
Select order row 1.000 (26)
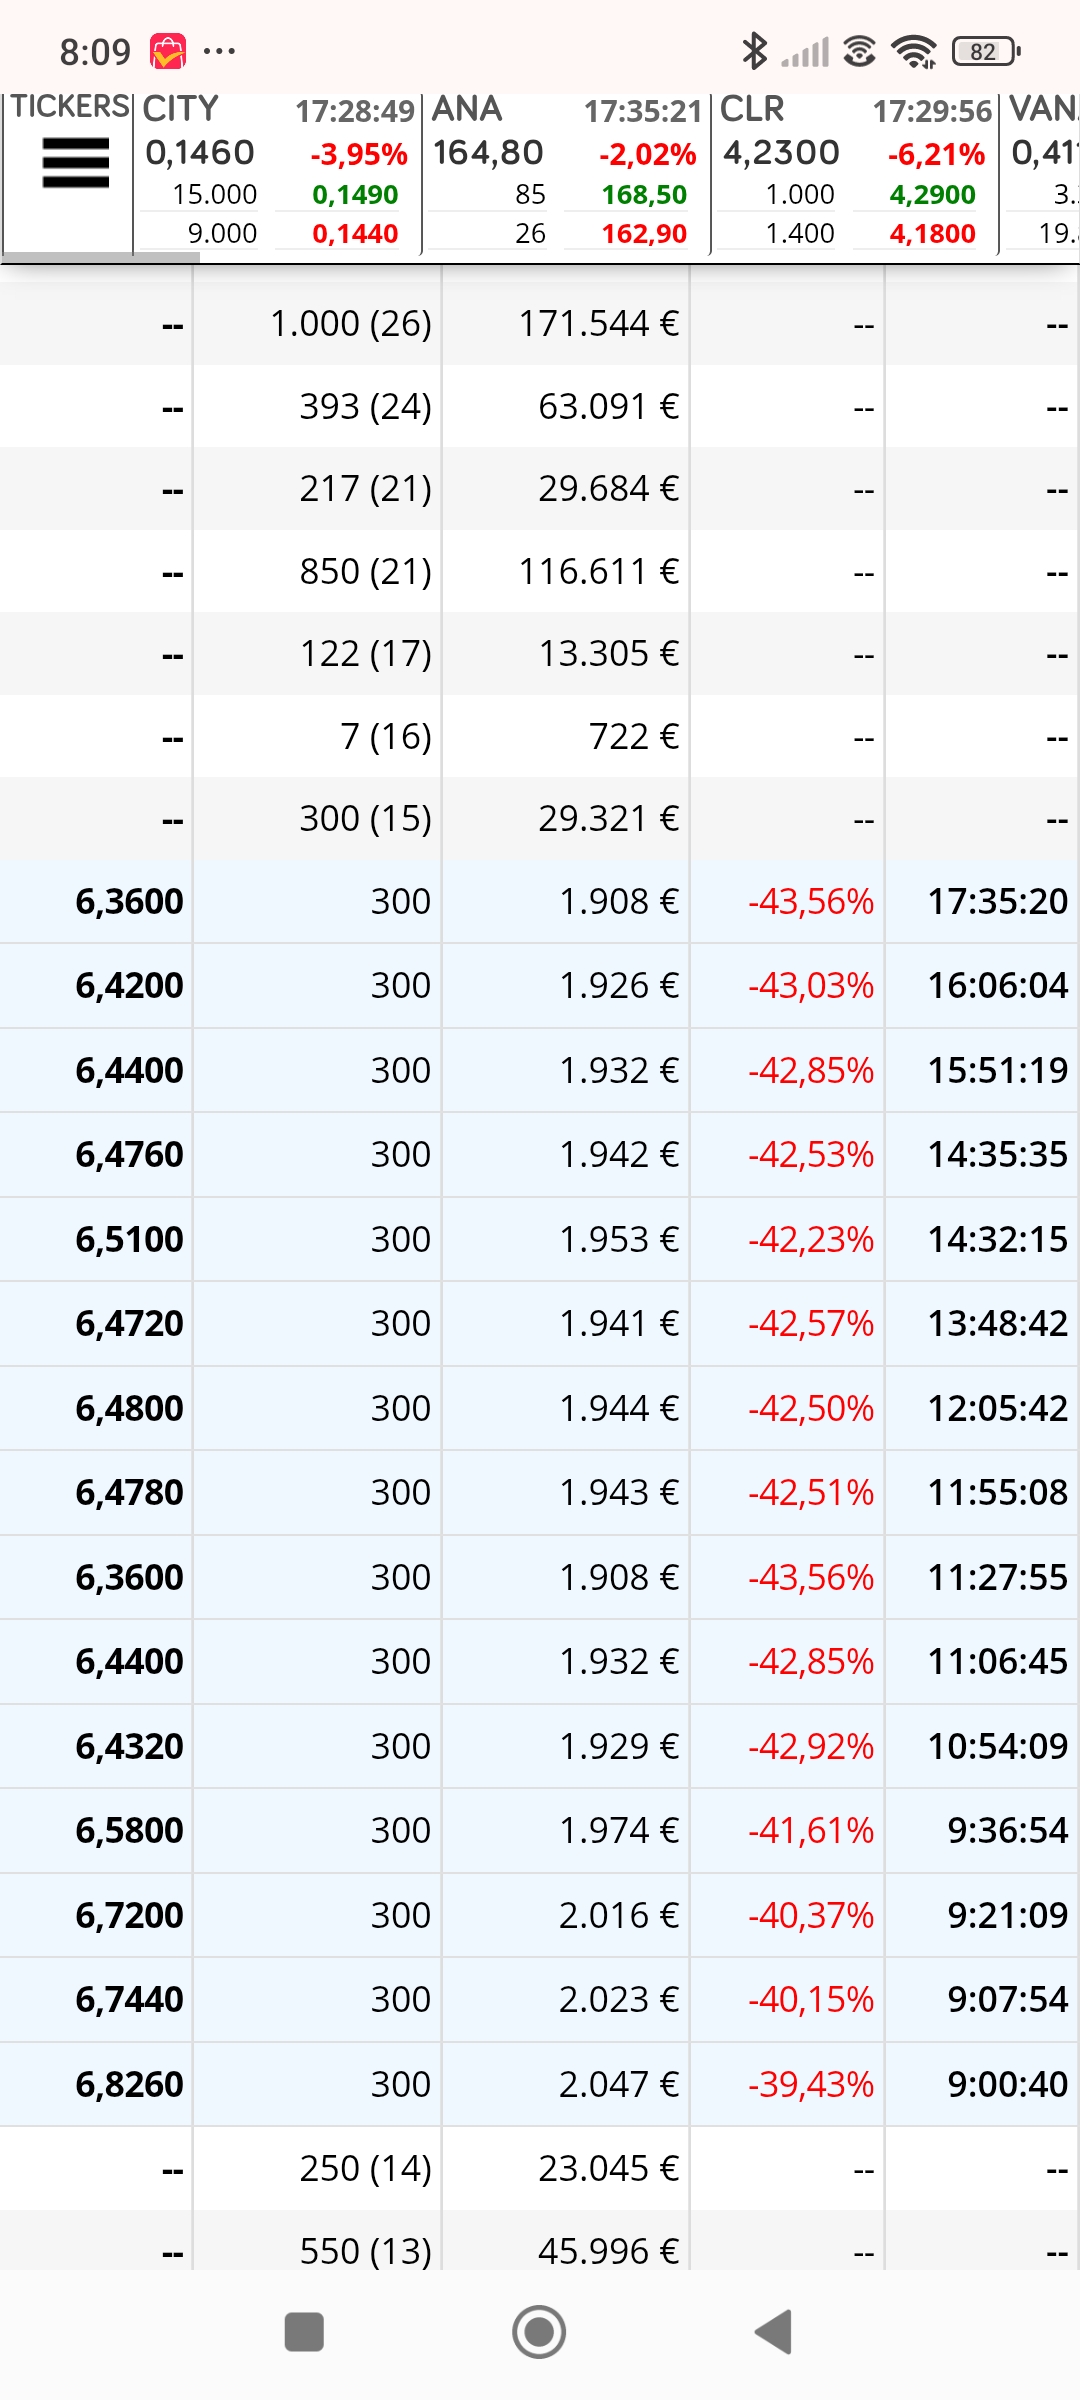[x=540, y=323]
